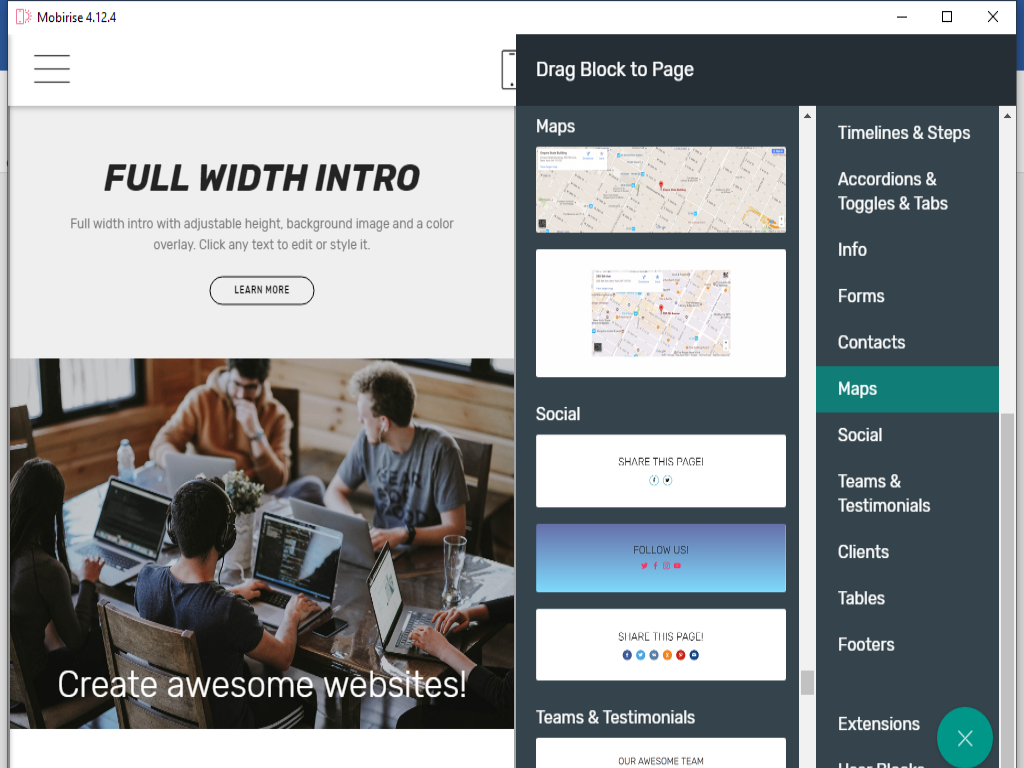
Task: Select the full-width Google map block
Action: [660, 190]
